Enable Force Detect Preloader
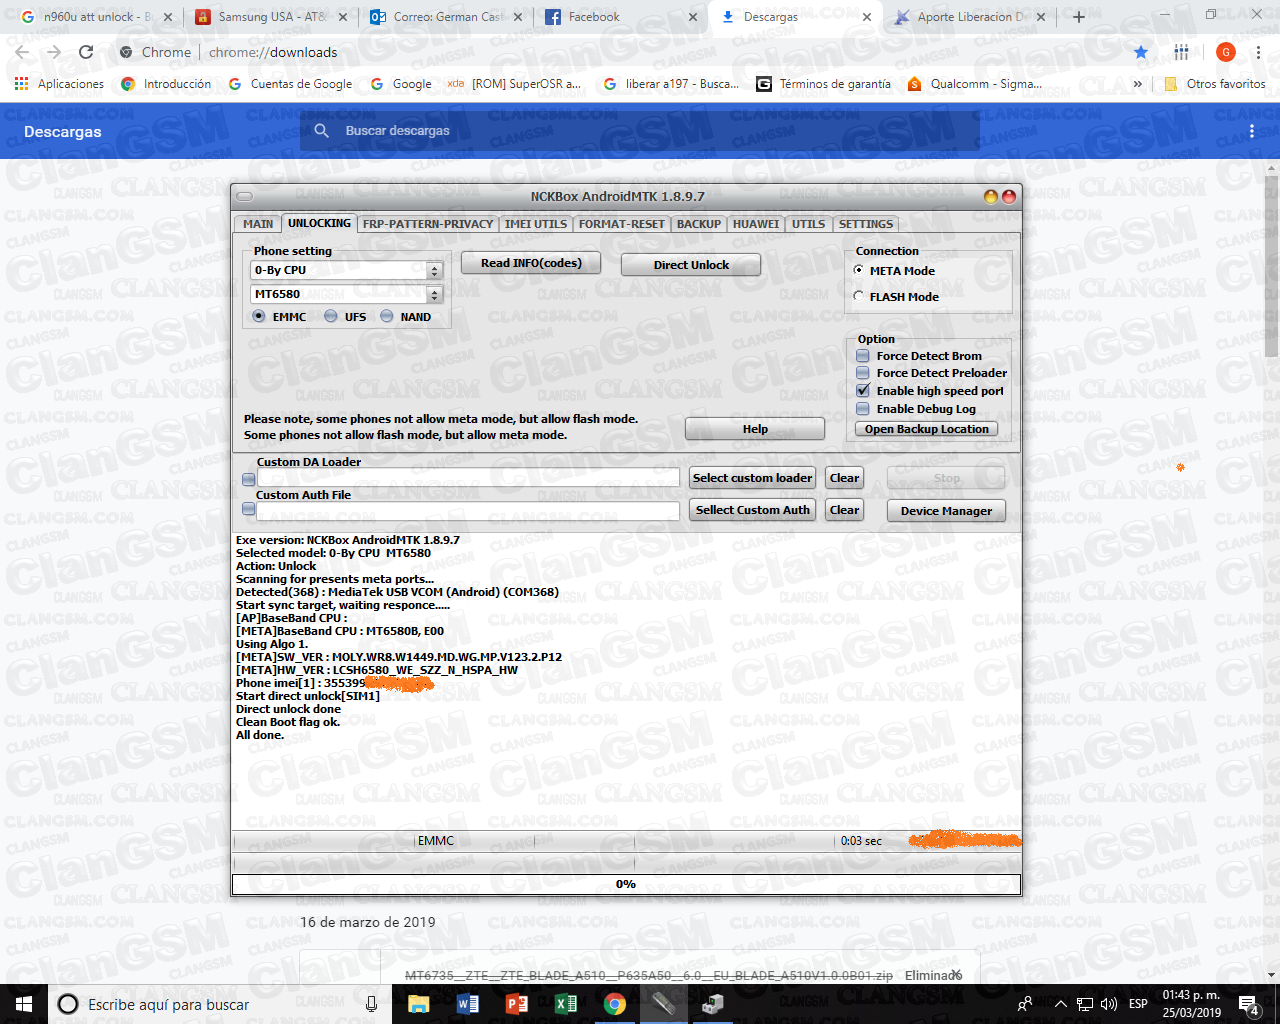Screen dimensions: 1280x1024 [863, 372]
